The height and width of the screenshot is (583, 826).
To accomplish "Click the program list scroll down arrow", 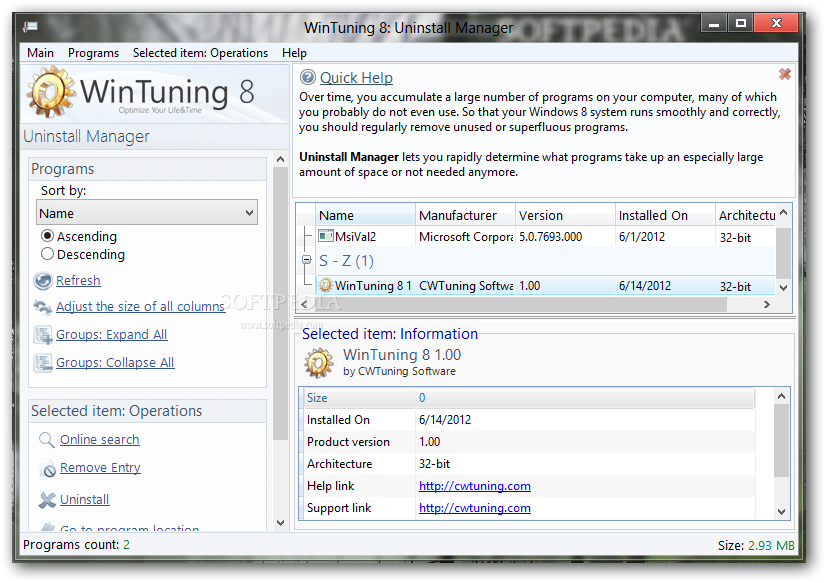I will pos(783,288).
